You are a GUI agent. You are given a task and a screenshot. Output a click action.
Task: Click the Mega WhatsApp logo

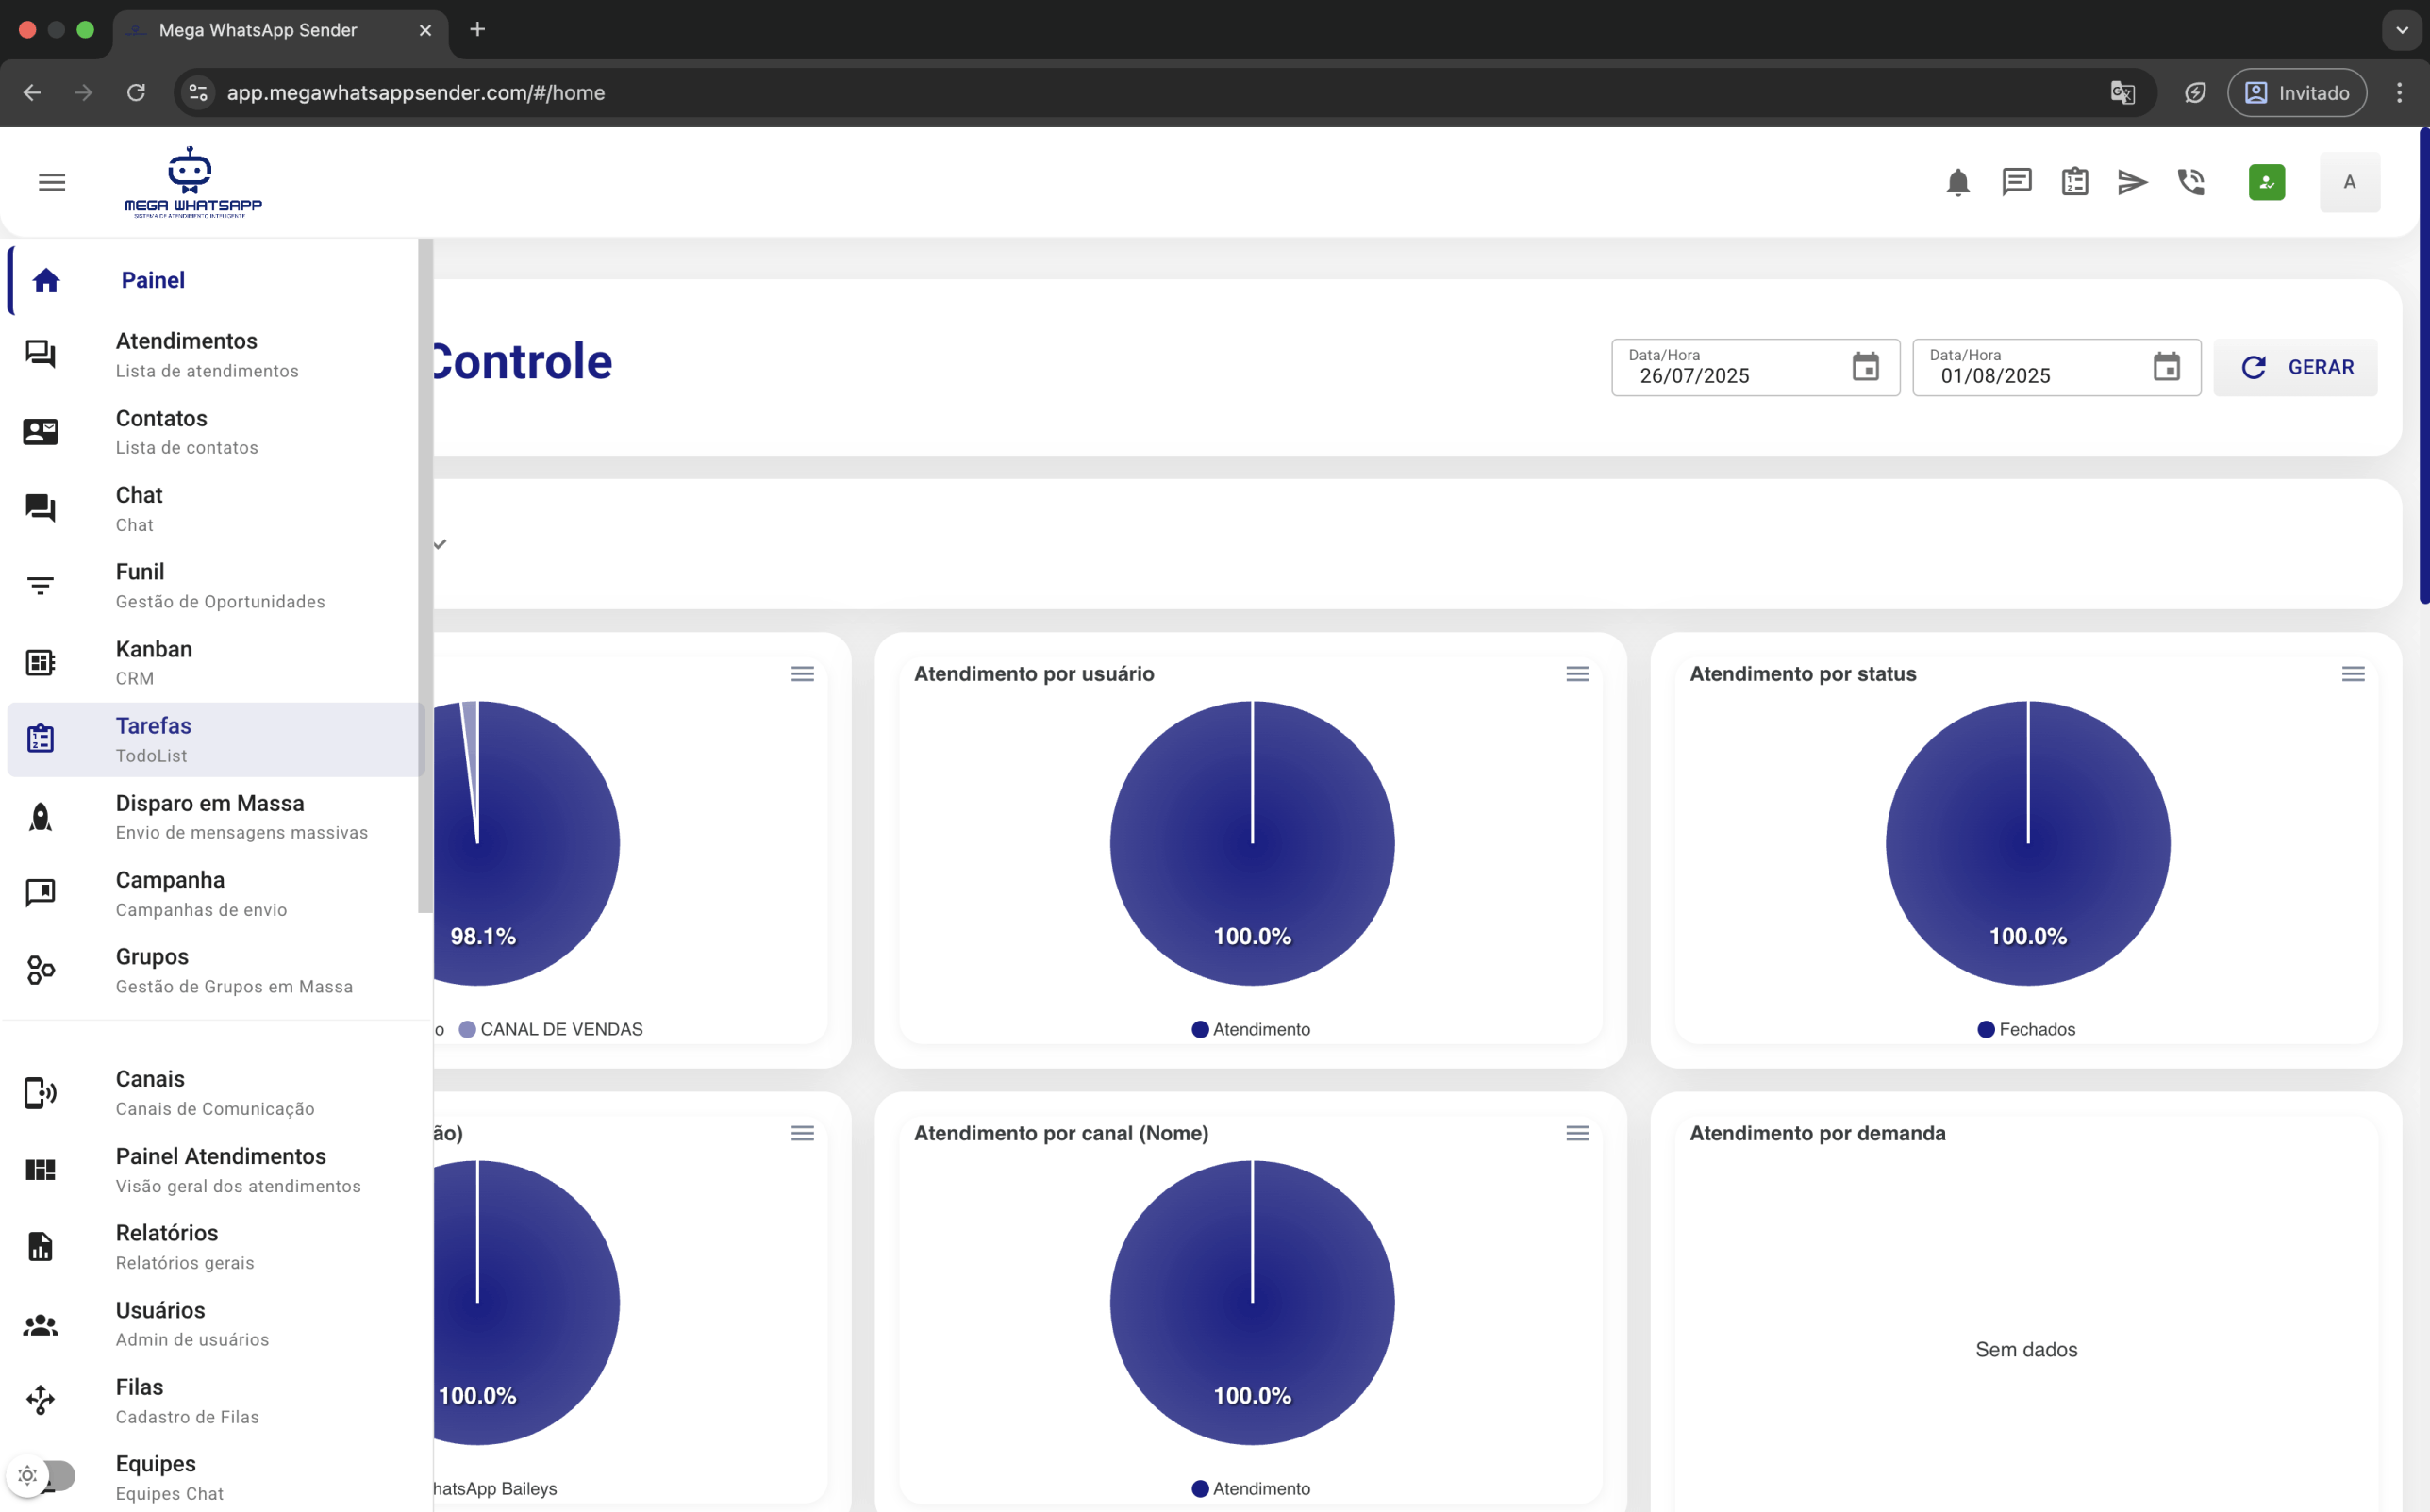(193, 182)
